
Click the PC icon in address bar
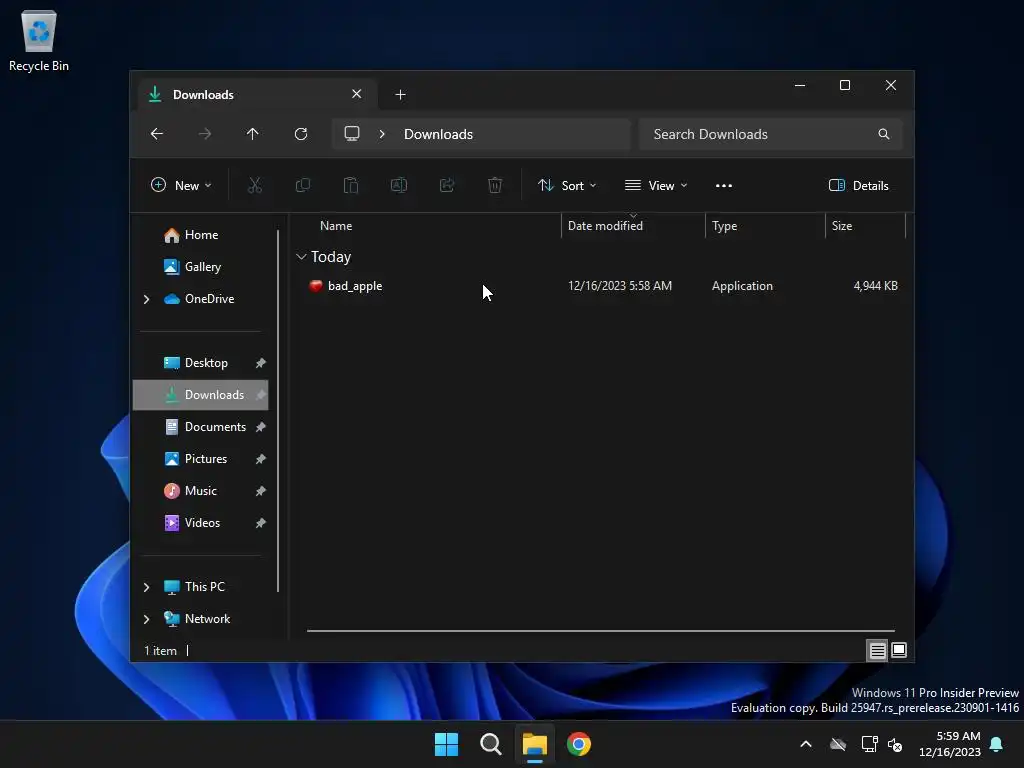(x=352, y=134)
